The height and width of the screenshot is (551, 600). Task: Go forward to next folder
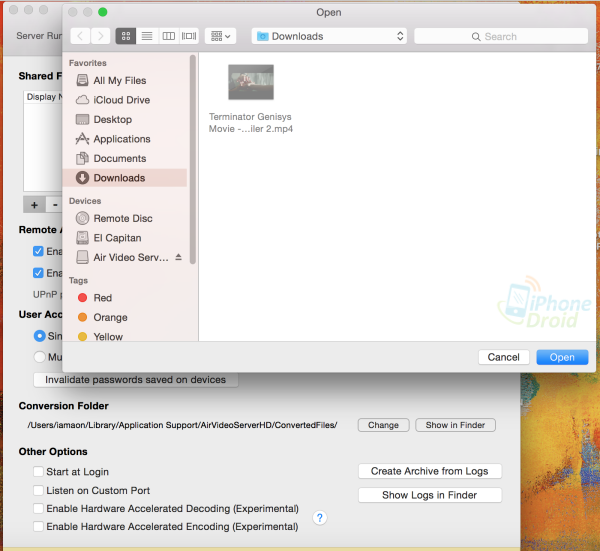[101, 36]
